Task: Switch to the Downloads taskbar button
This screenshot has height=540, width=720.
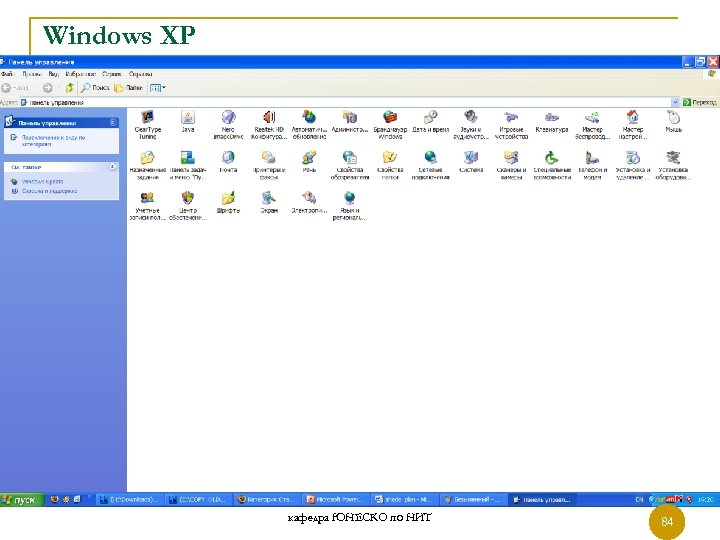Action: tap(129, 500)
